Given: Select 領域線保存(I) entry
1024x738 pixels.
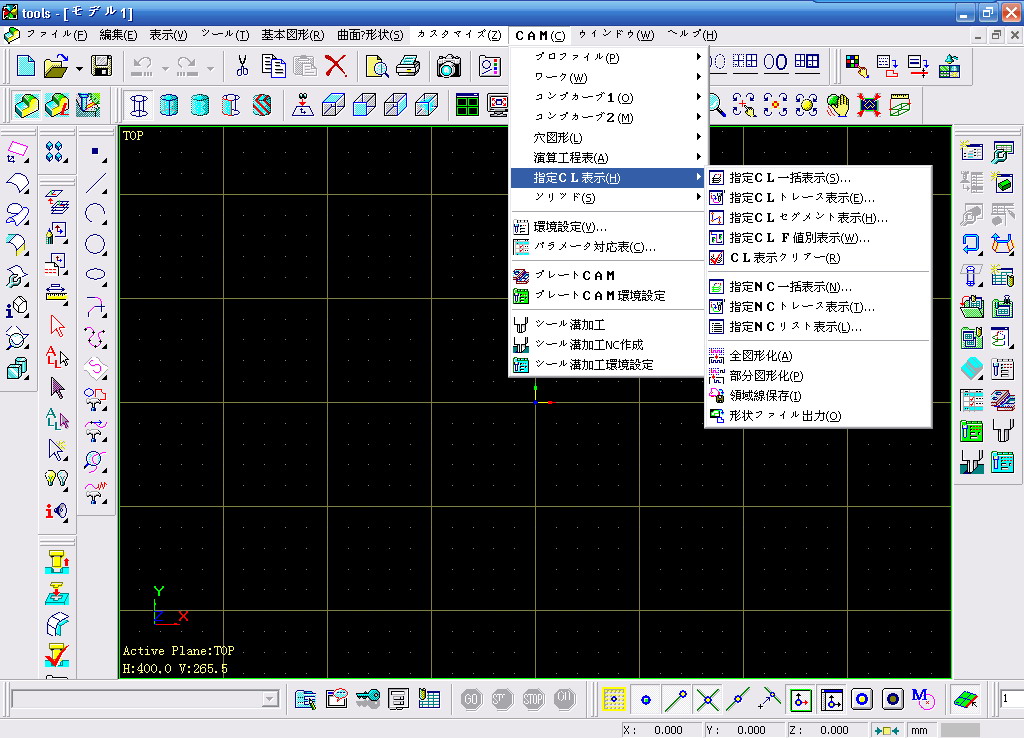Looking at the screenshot, I should 818,396.
